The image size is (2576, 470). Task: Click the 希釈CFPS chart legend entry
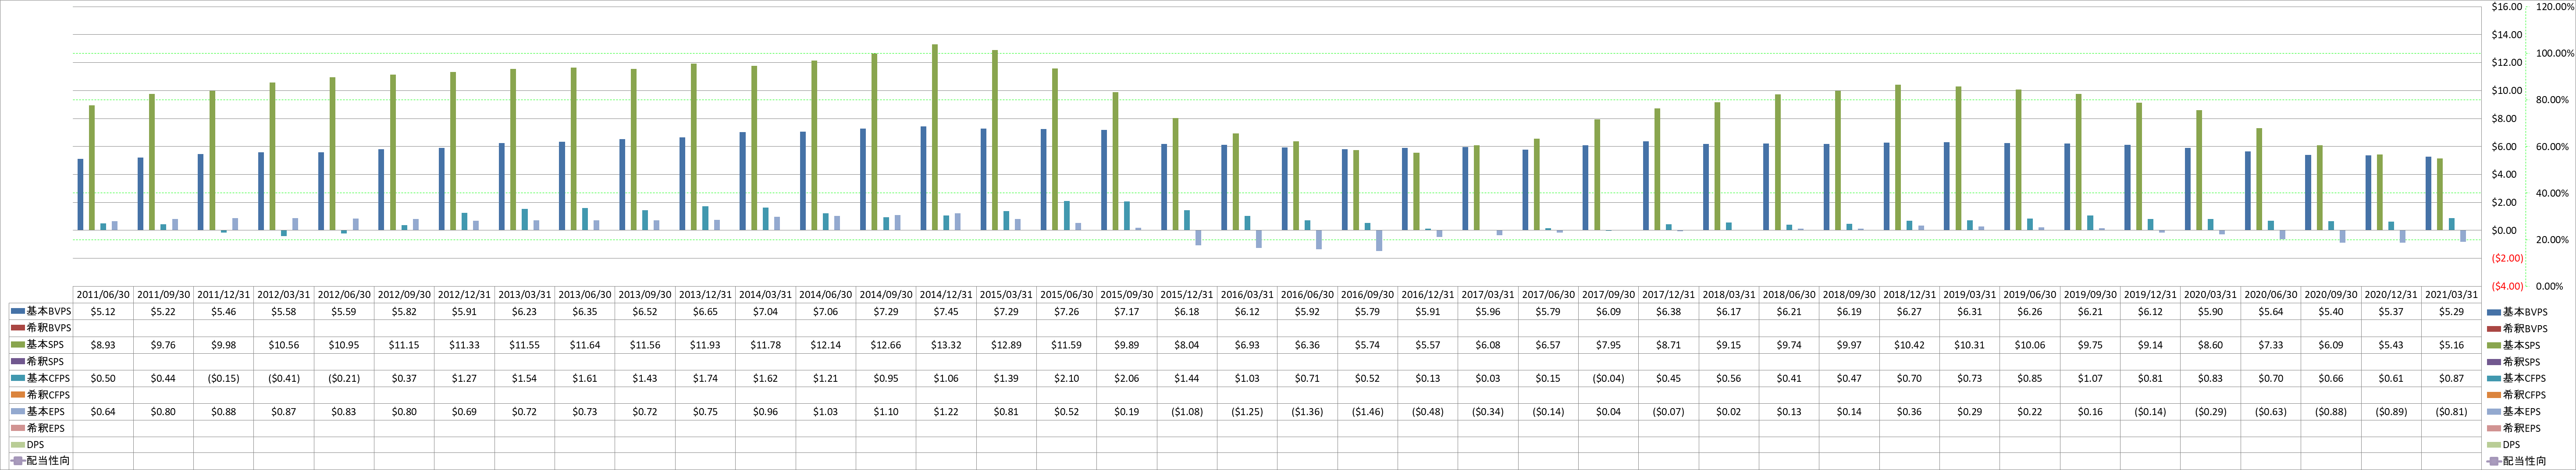tap(2516, 395)
